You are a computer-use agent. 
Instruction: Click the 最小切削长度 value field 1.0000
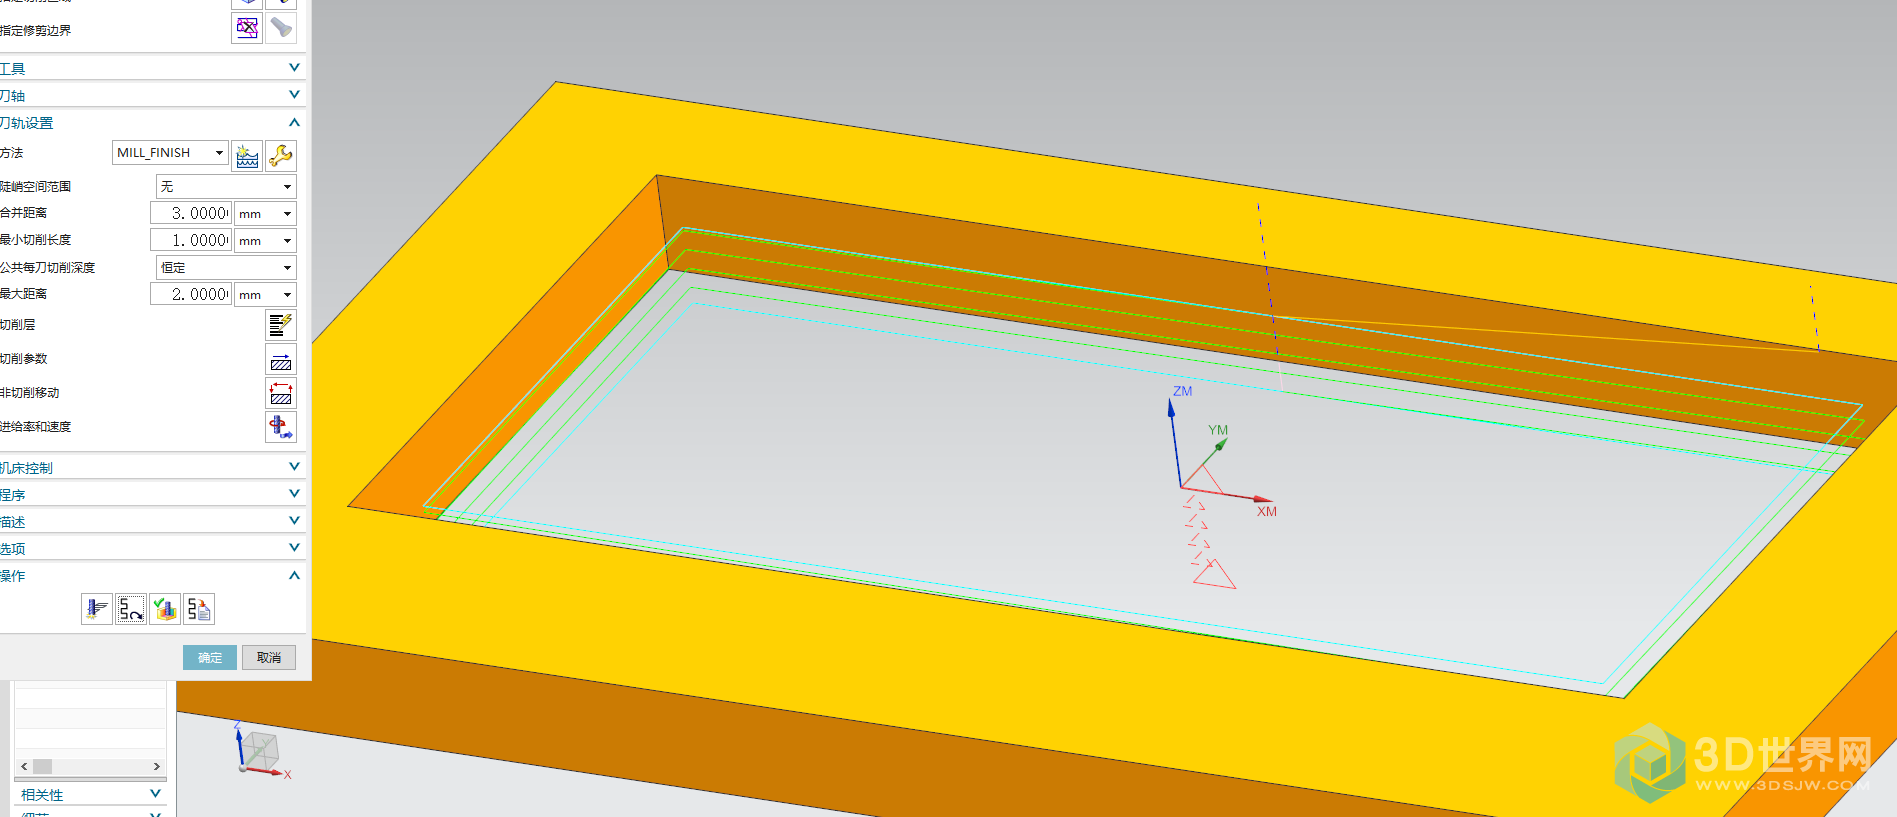[x=191, y=240]
